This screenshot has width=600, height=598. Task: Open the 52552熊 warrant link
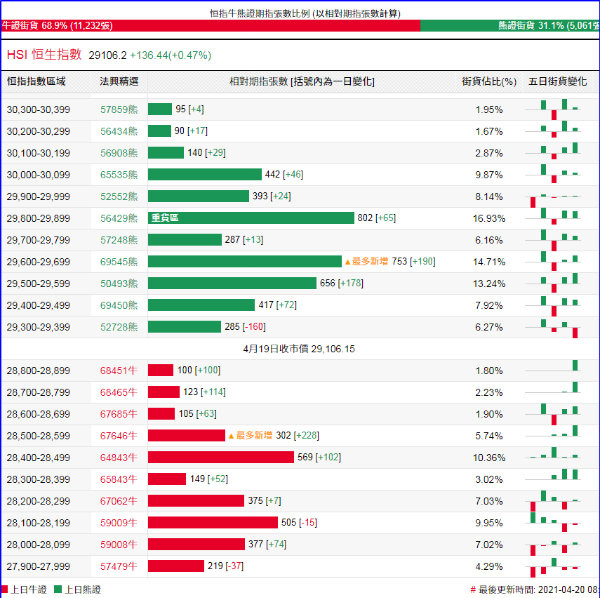119,196
